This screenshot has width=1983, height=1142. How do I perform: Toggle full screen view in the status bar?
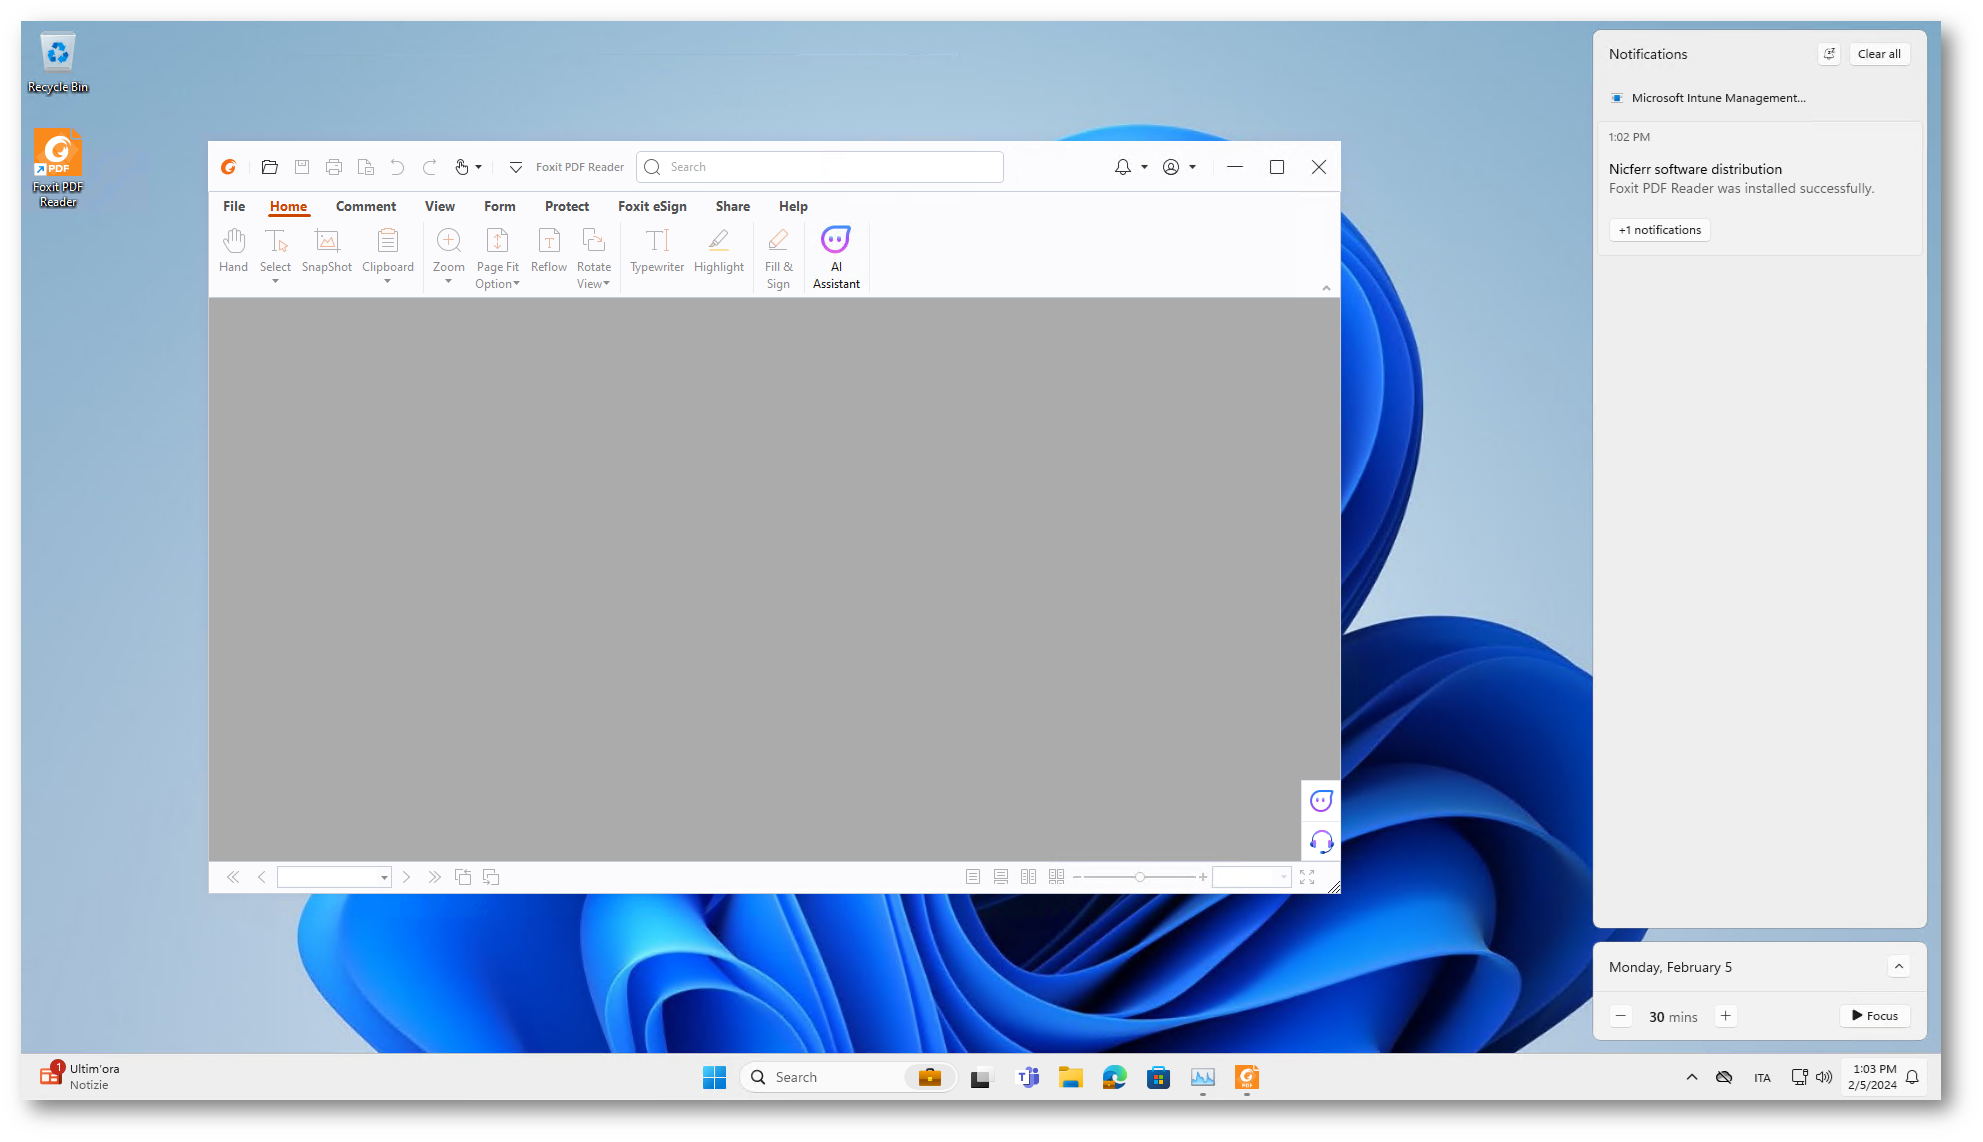(1307, 877)
